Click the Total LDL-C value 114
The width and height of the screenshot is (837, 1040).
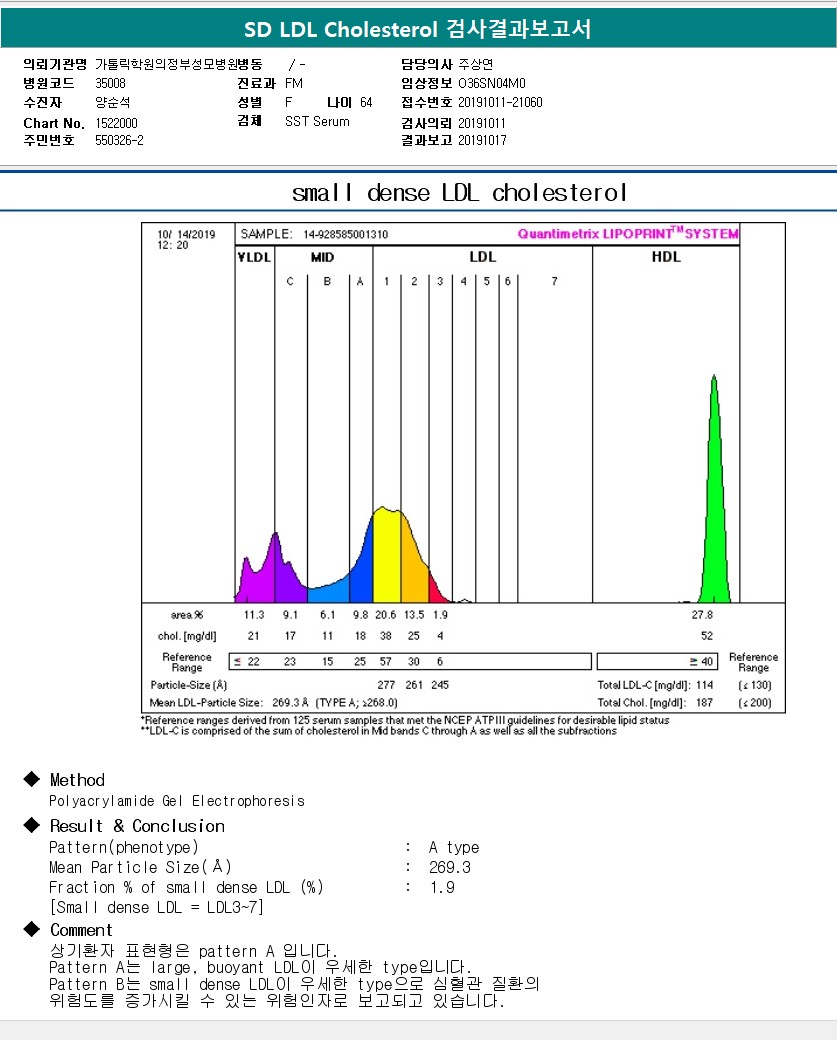[703, 686]
